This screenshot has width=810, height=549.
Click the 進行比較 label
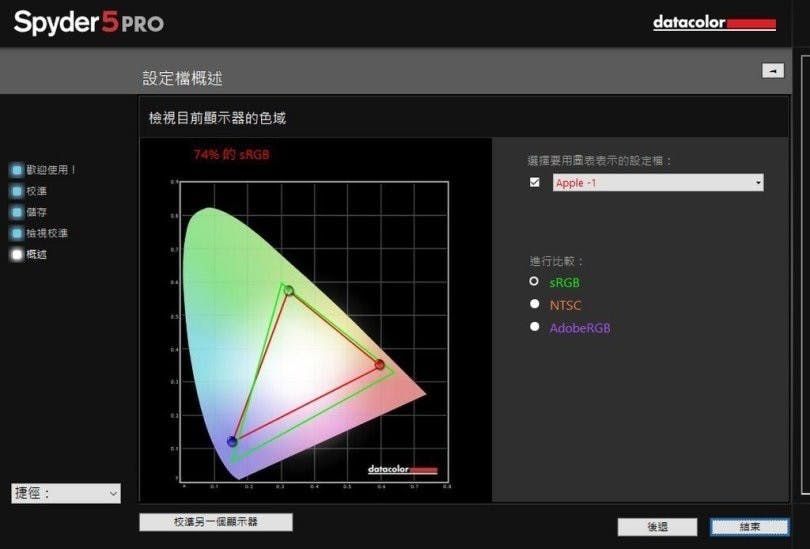[556, 261]
